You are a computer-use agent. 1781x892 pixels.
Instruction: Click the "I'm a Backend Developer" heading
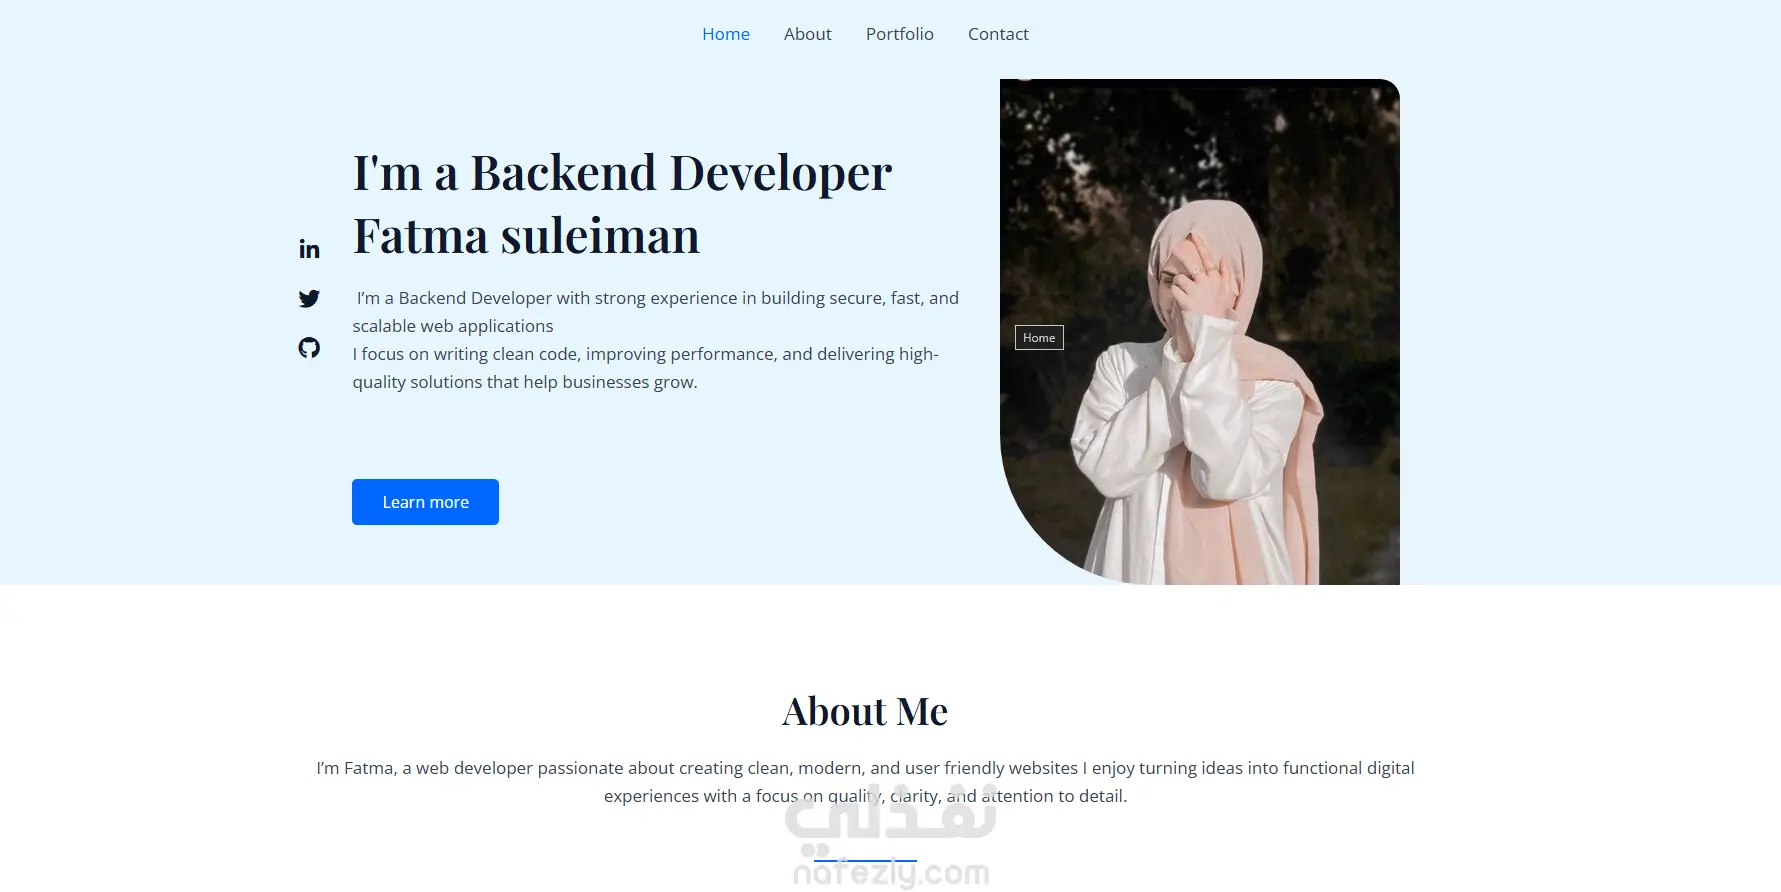[x=622, y=173]
